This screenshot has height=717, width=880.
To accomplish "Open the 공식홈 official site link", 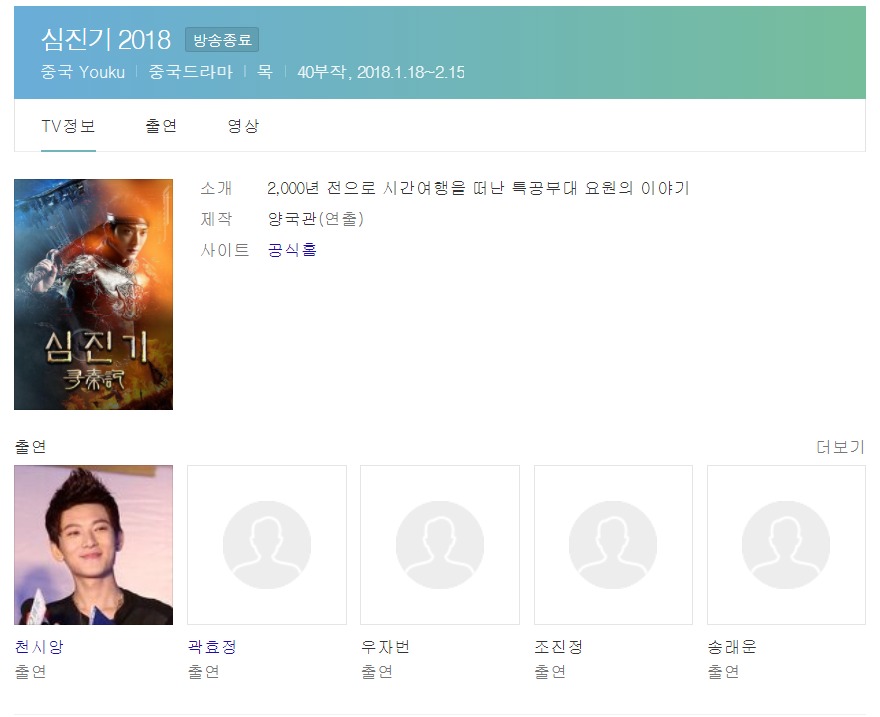I will tap(292, 250).
